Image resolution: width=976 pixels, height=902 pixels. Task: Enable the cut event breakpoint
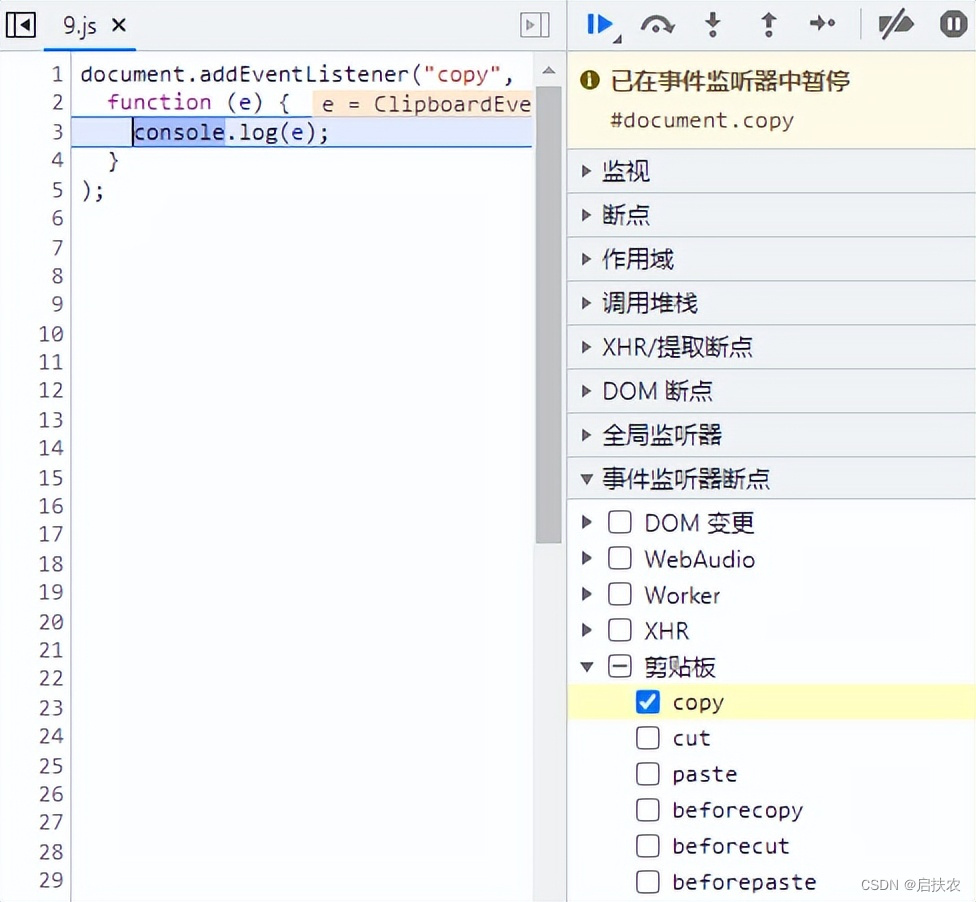coord(648,738)
